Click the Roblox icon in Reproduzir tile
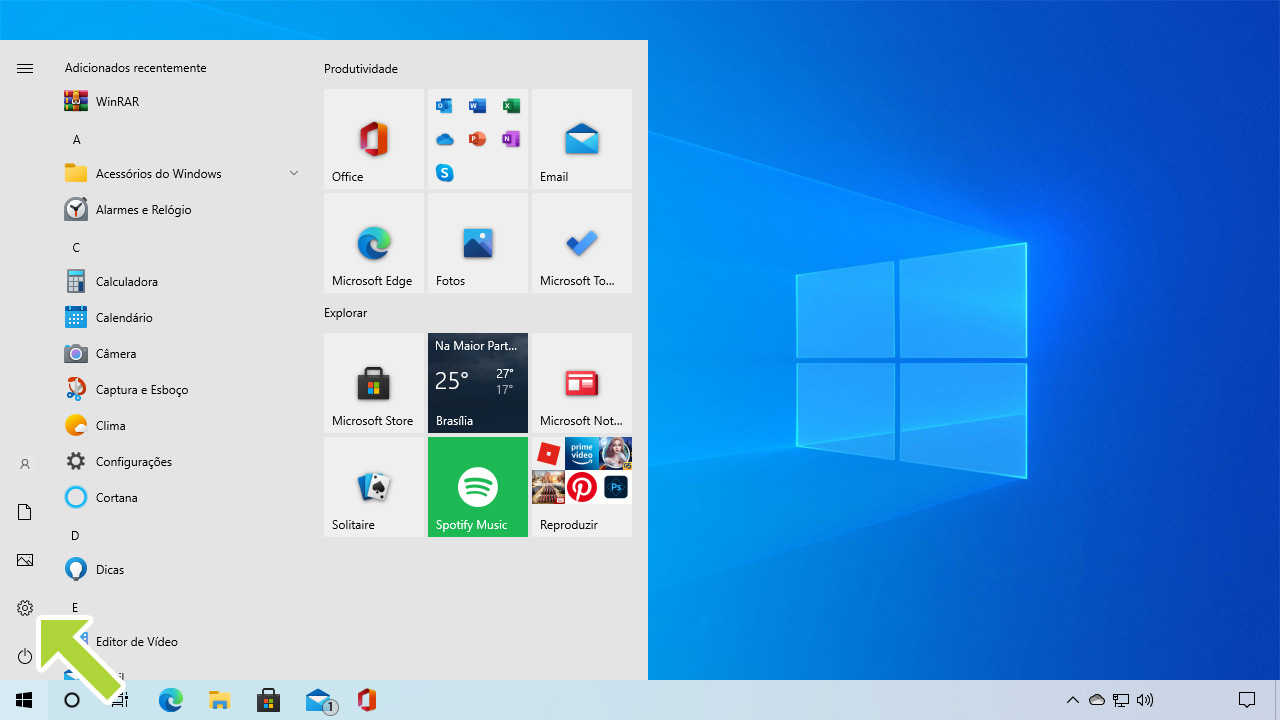This screenshot has width=1280, height=720. pos(548,453)
